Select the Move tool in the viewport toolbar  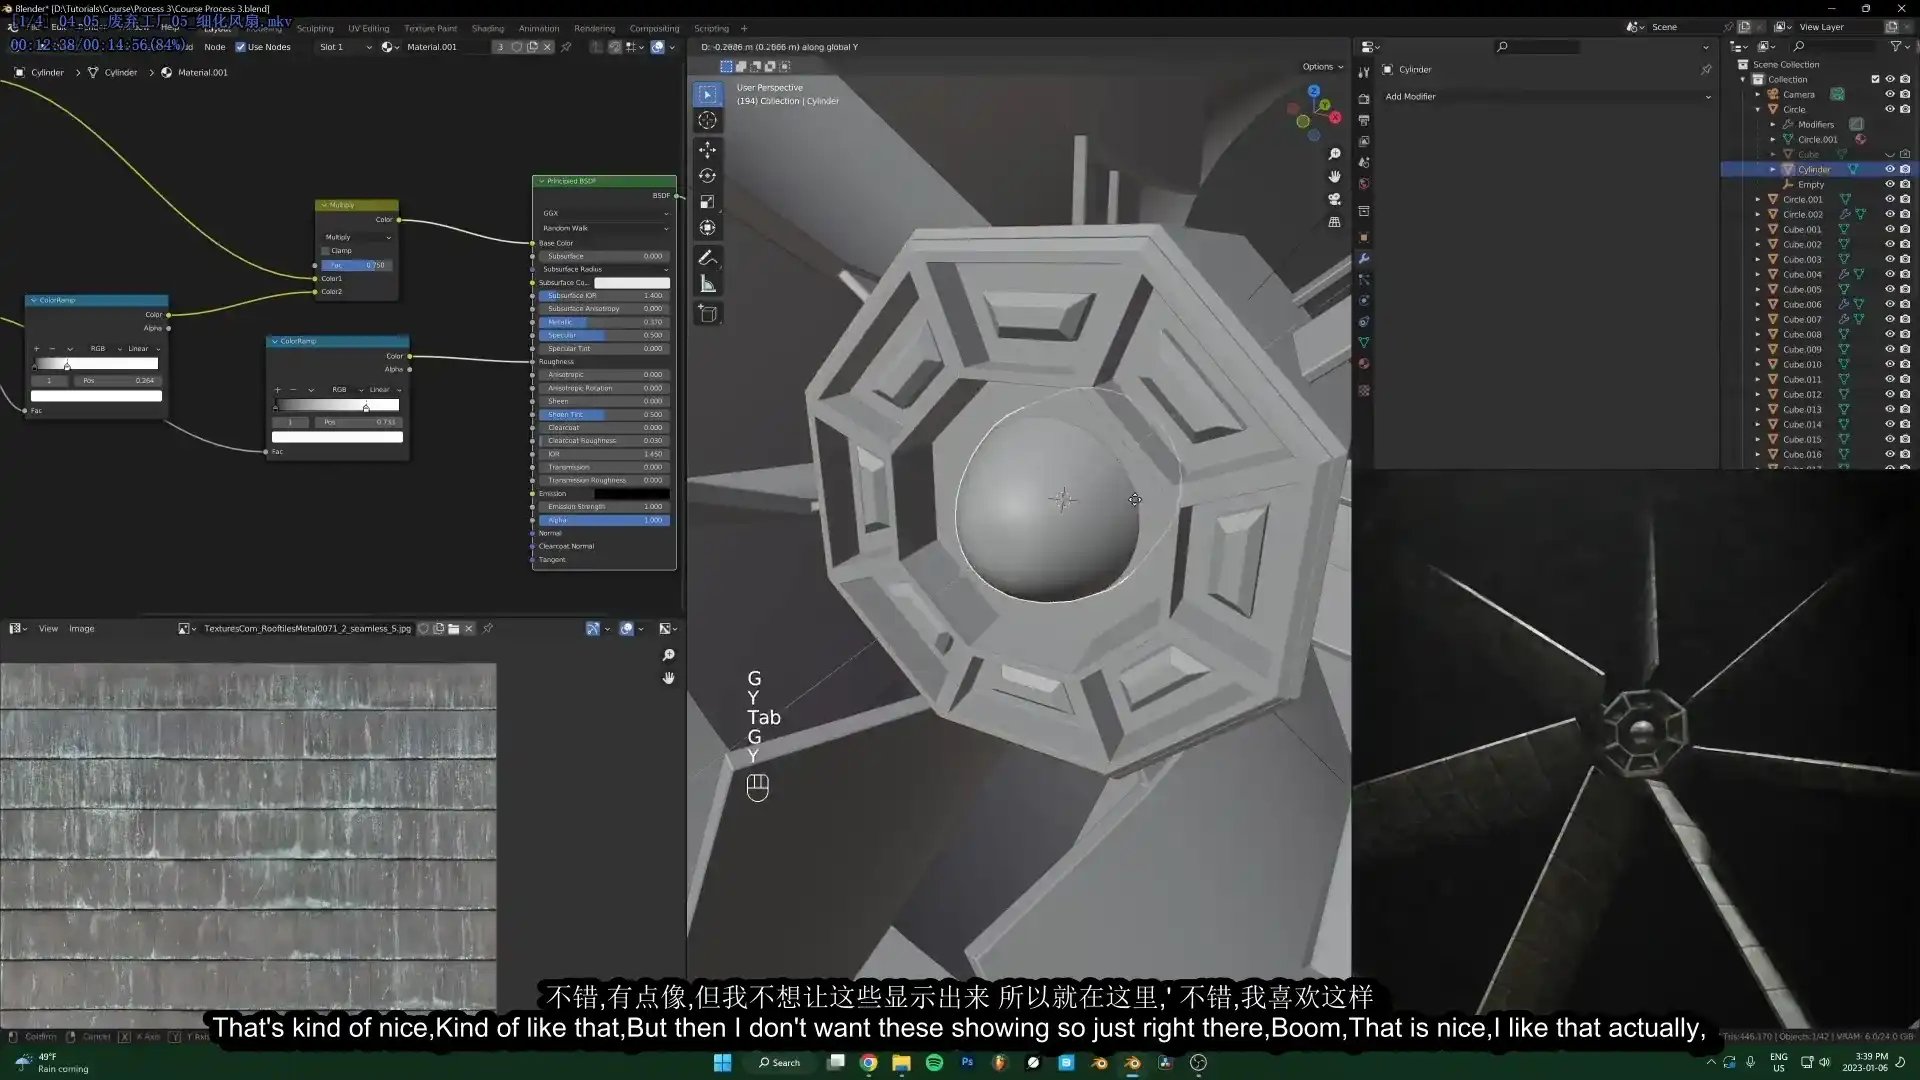(708, 150)
